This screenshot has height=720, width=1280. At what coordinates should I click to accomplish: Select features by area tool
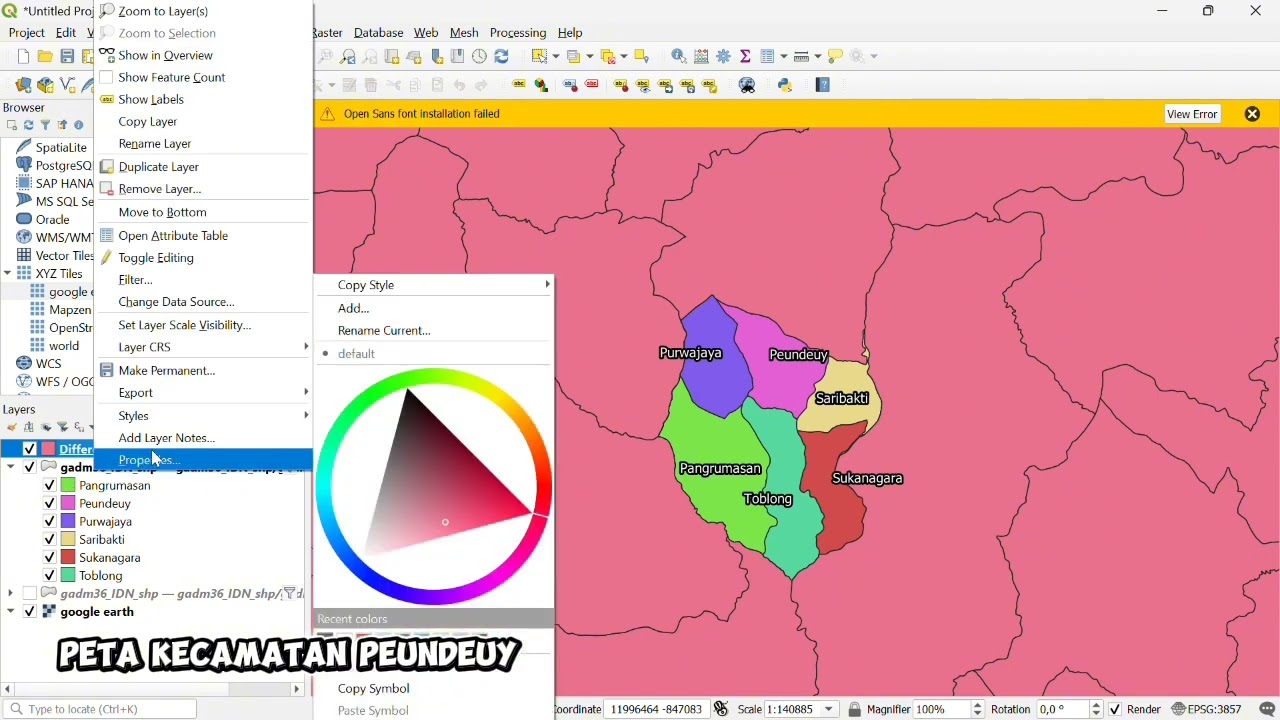click(540, 57)
